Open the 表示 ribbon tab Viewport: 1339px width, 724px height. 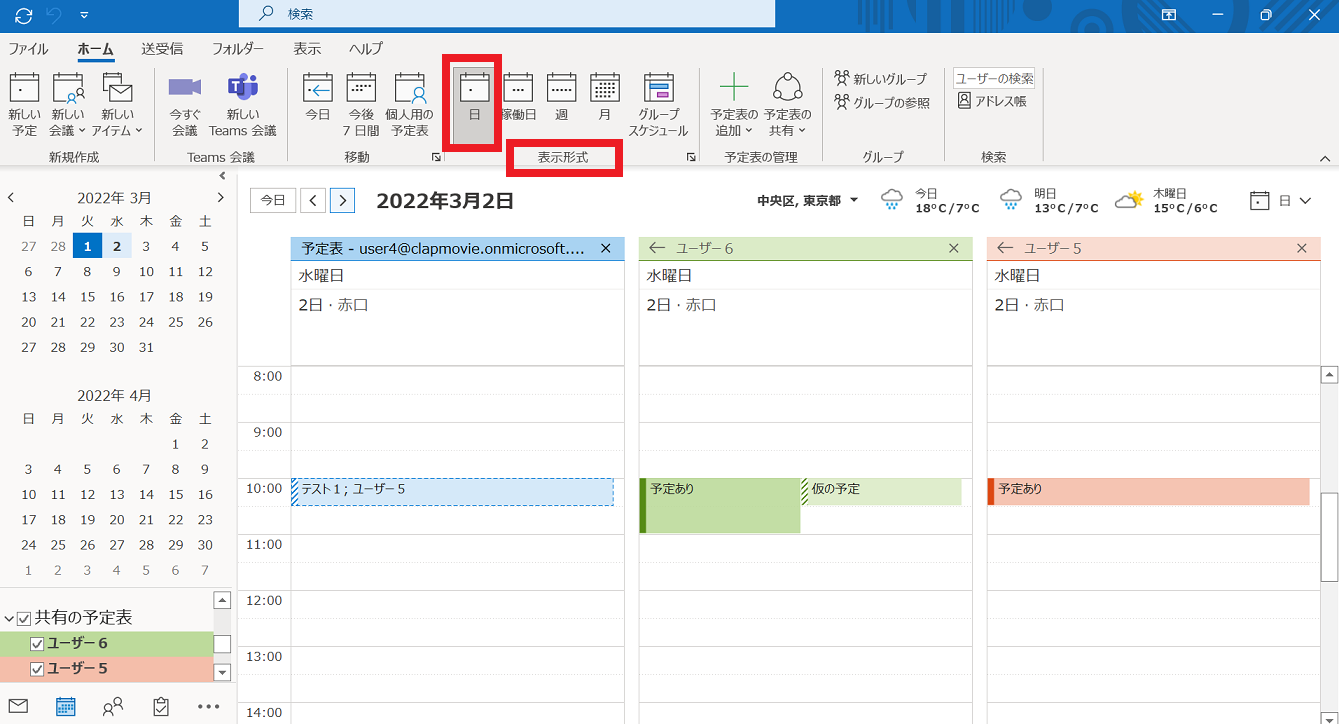click(307, 48)
